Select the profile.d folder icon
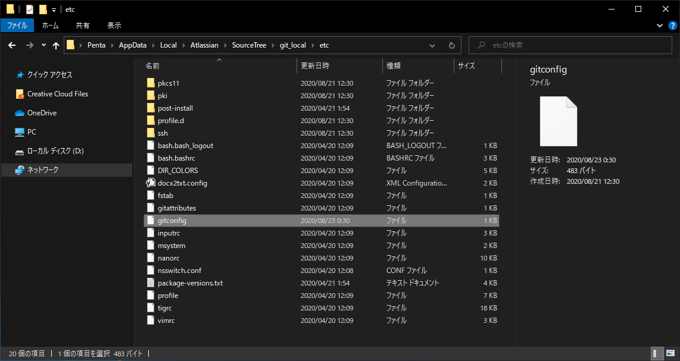This screenshot has height=361, width=680. point(150,121)
